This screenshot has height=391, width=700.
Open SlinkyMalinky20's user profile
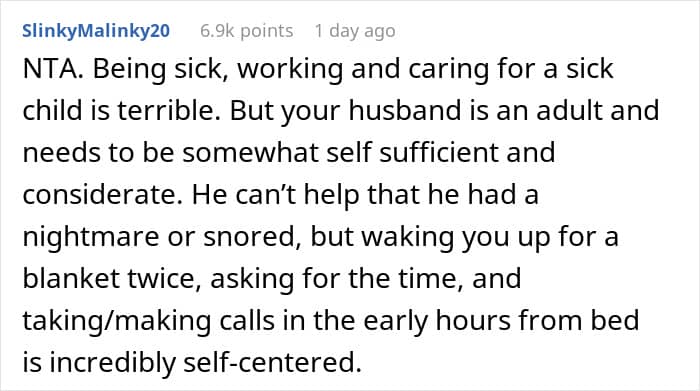point(96,31)
